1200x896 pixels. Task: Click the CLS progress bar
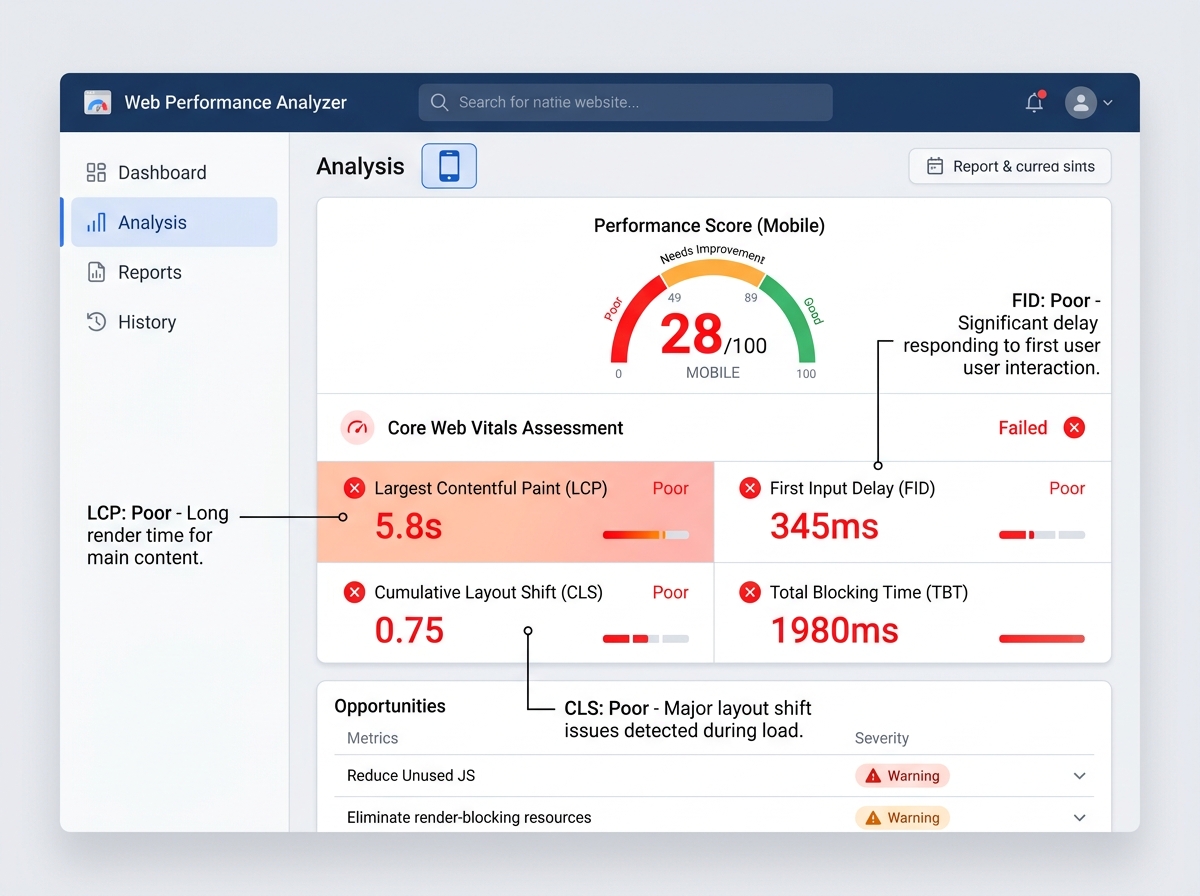646,638
